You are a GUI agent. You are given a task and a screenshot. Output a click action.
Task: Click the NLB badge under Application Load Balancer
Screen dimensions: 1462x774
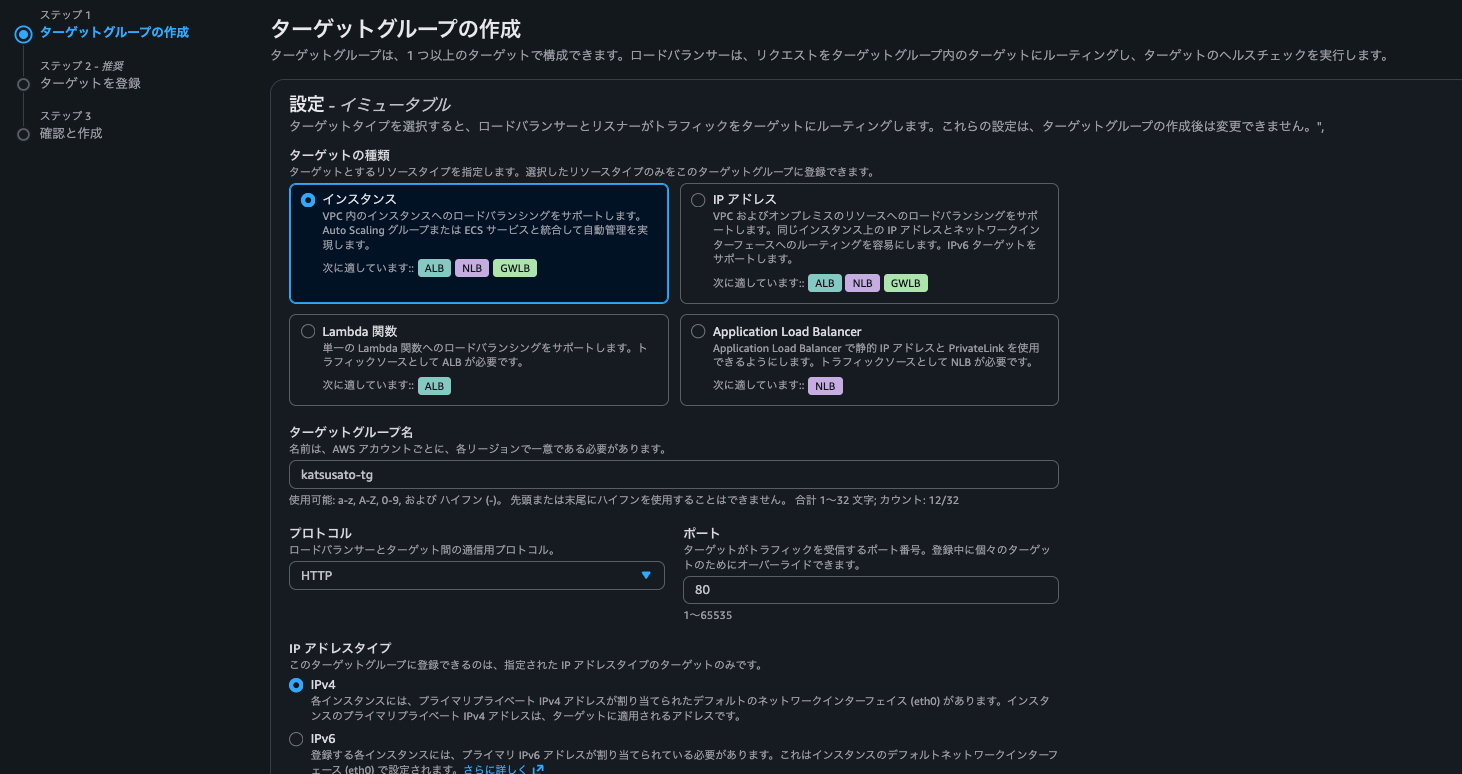(825, 385)
